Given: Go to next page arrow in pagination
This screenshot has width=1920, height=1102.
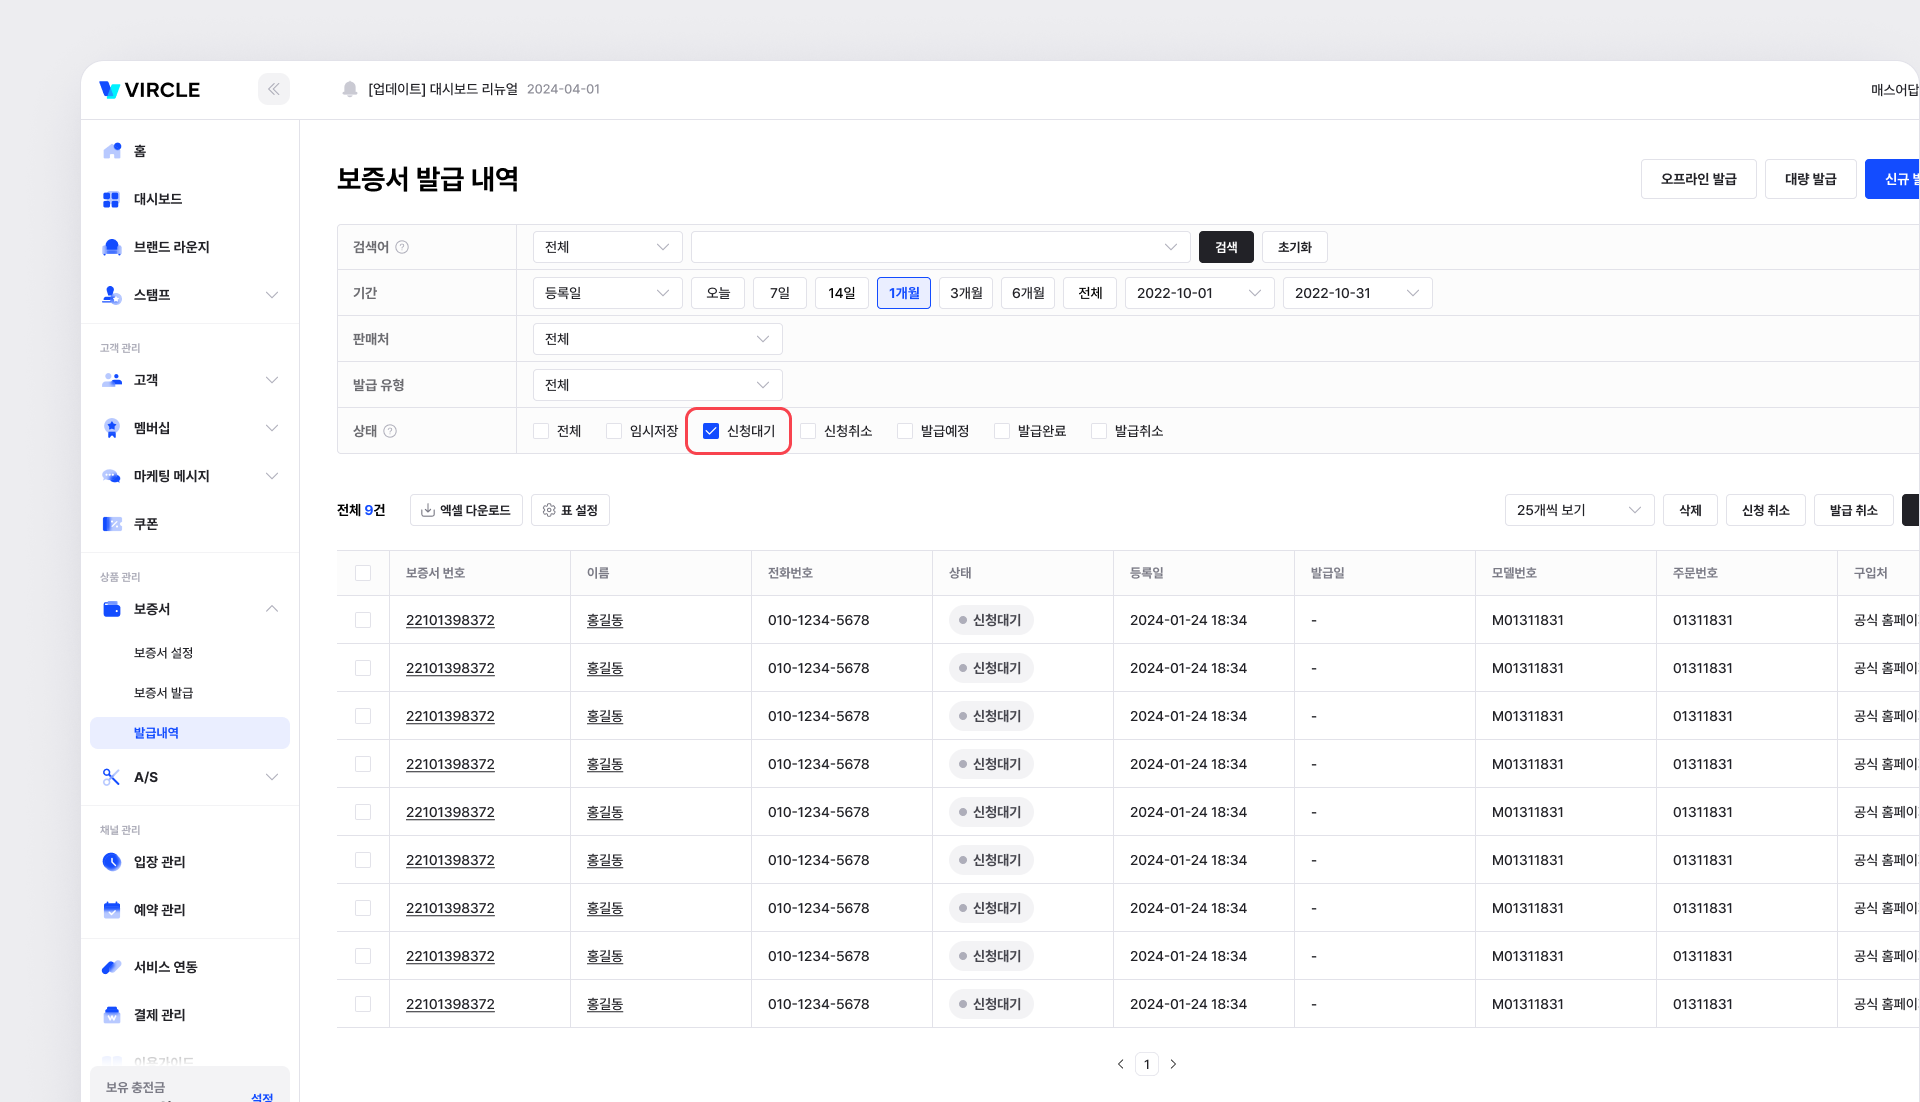Looking at the screenshot, I should tap(1173, 1064).
